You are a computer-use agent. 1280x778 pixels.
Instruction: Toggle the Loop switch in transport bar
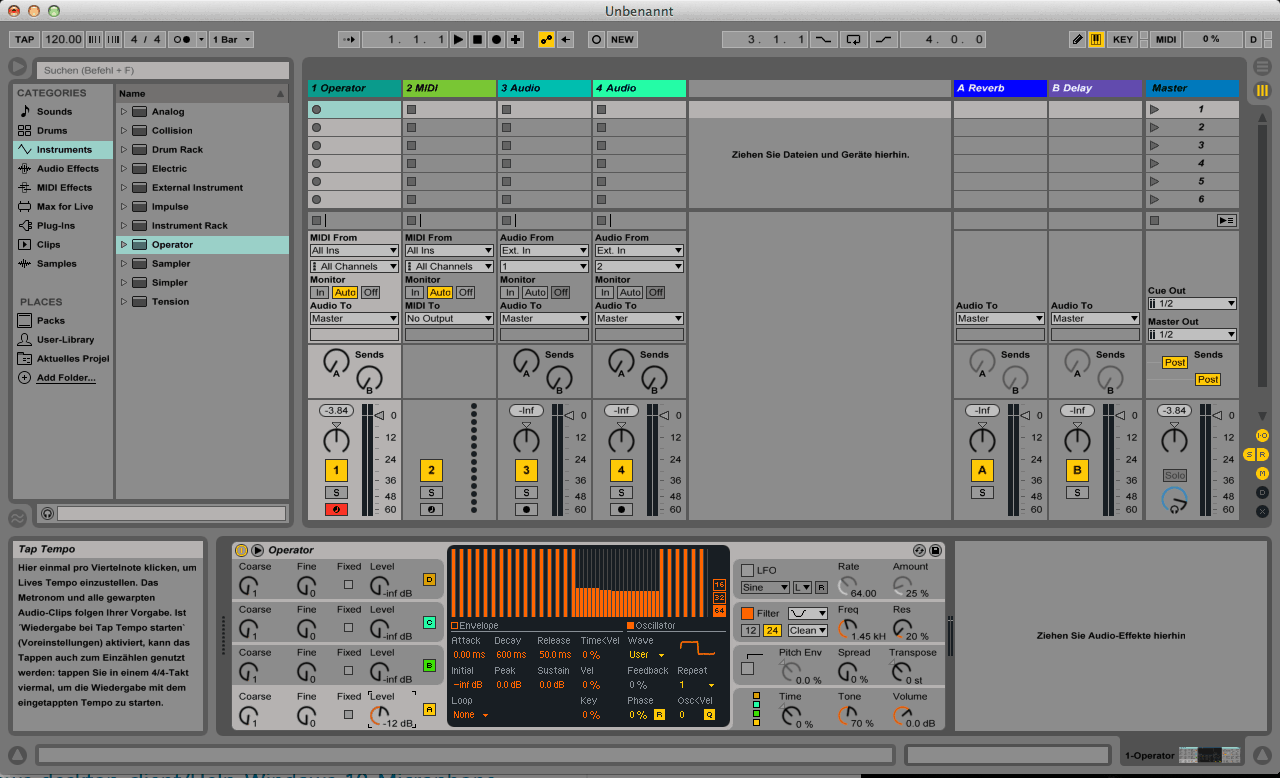pos(853,40)
